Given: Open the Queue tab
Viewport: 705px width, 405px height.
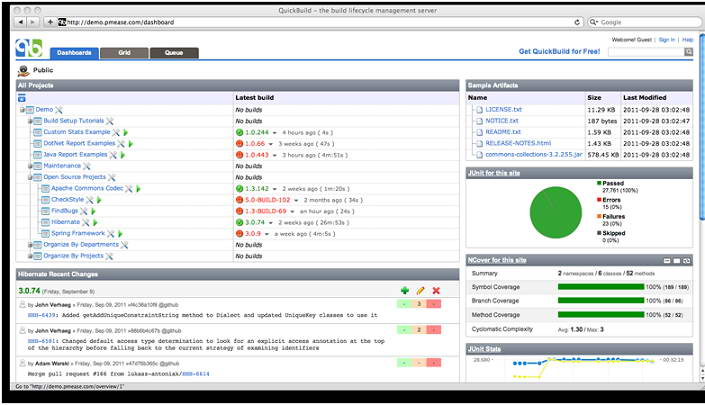Looking at the screenshot, I should 174,53.
